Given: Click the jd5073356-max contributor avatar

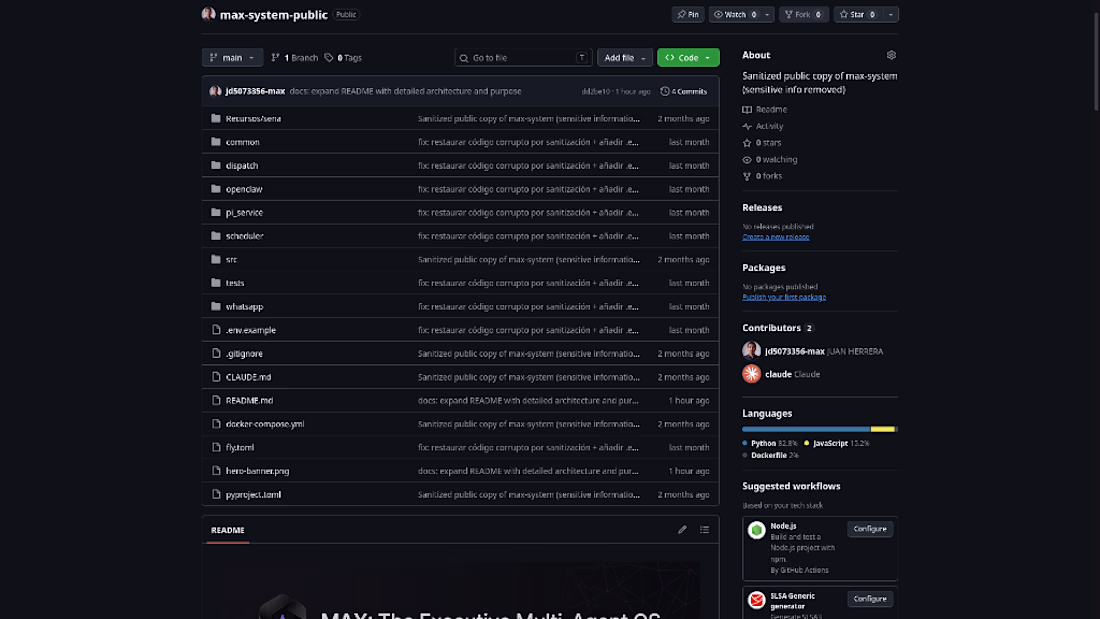Looking at the screenshot, I should coord(751,351).
